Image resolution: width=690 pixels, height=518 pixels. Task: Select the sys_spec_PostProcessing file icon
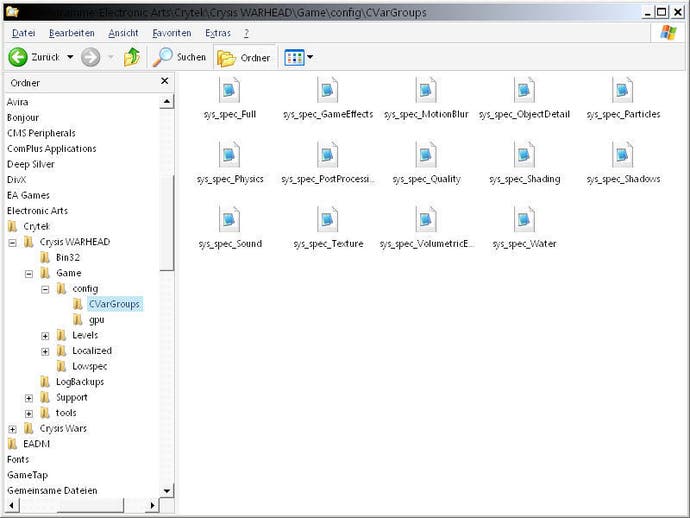tap(327, 154)
